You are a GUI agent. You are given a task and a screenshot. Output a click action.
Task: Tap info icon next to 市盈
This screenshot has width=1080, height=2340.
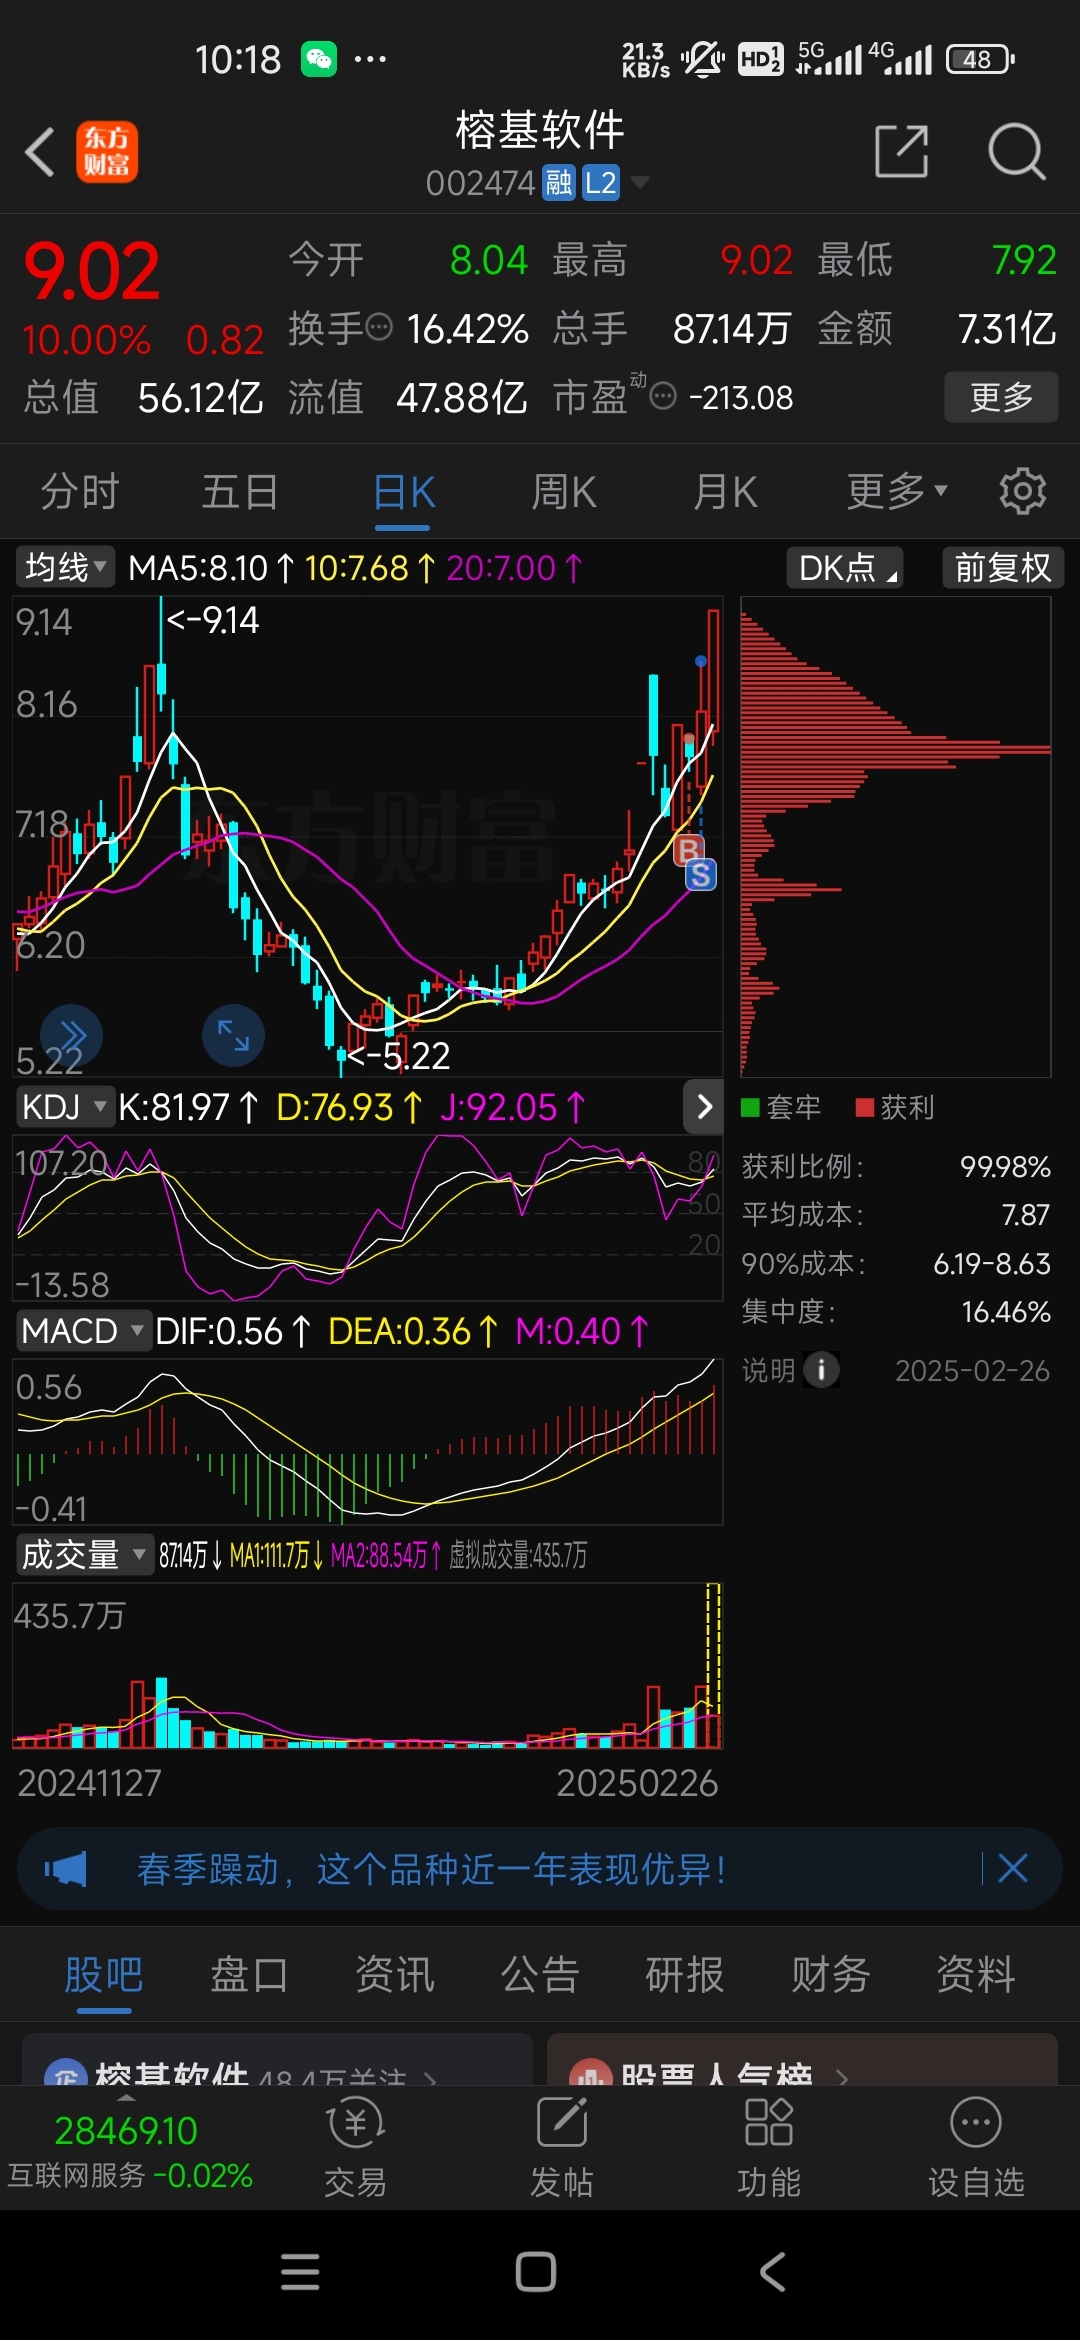(x=663, y=397)
